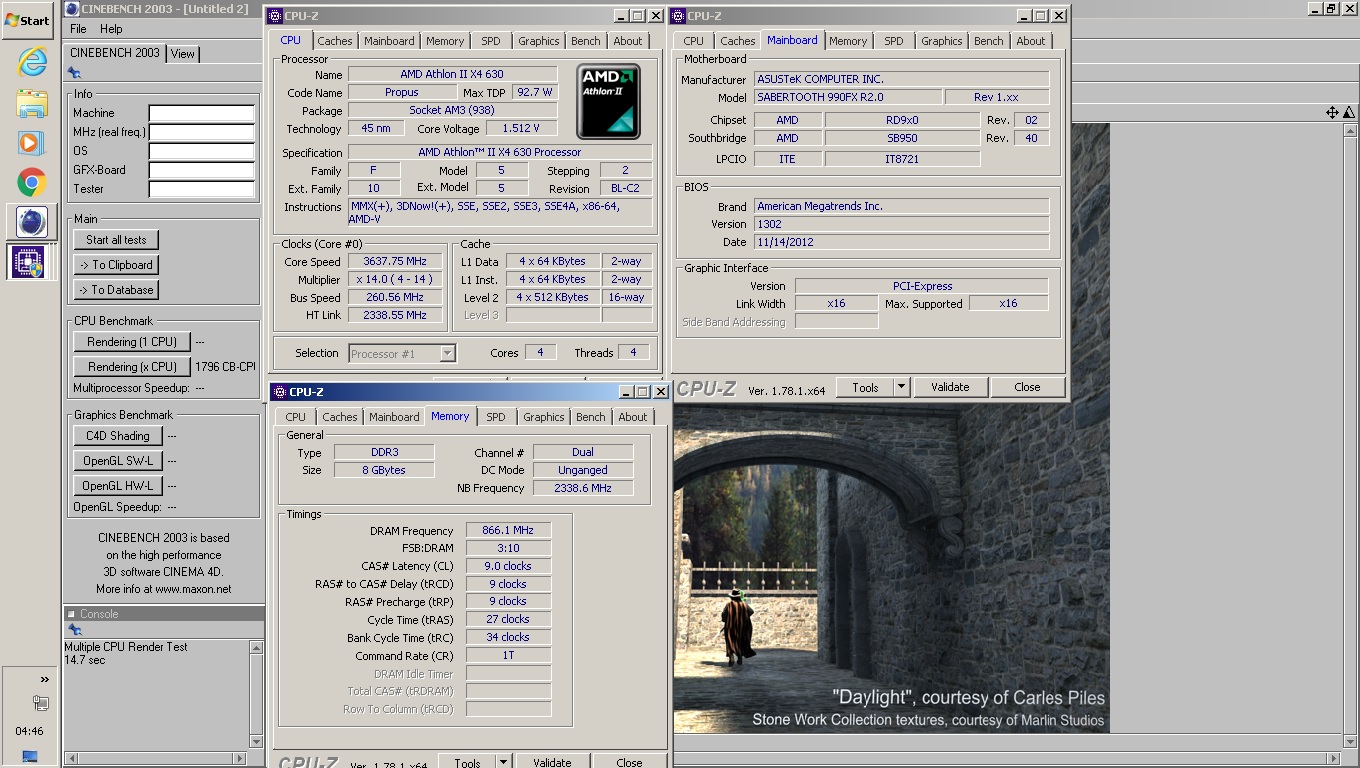Open the disabled Processor #1 selection dropdown
1360x768 pixels.
(x=402, y=353)
